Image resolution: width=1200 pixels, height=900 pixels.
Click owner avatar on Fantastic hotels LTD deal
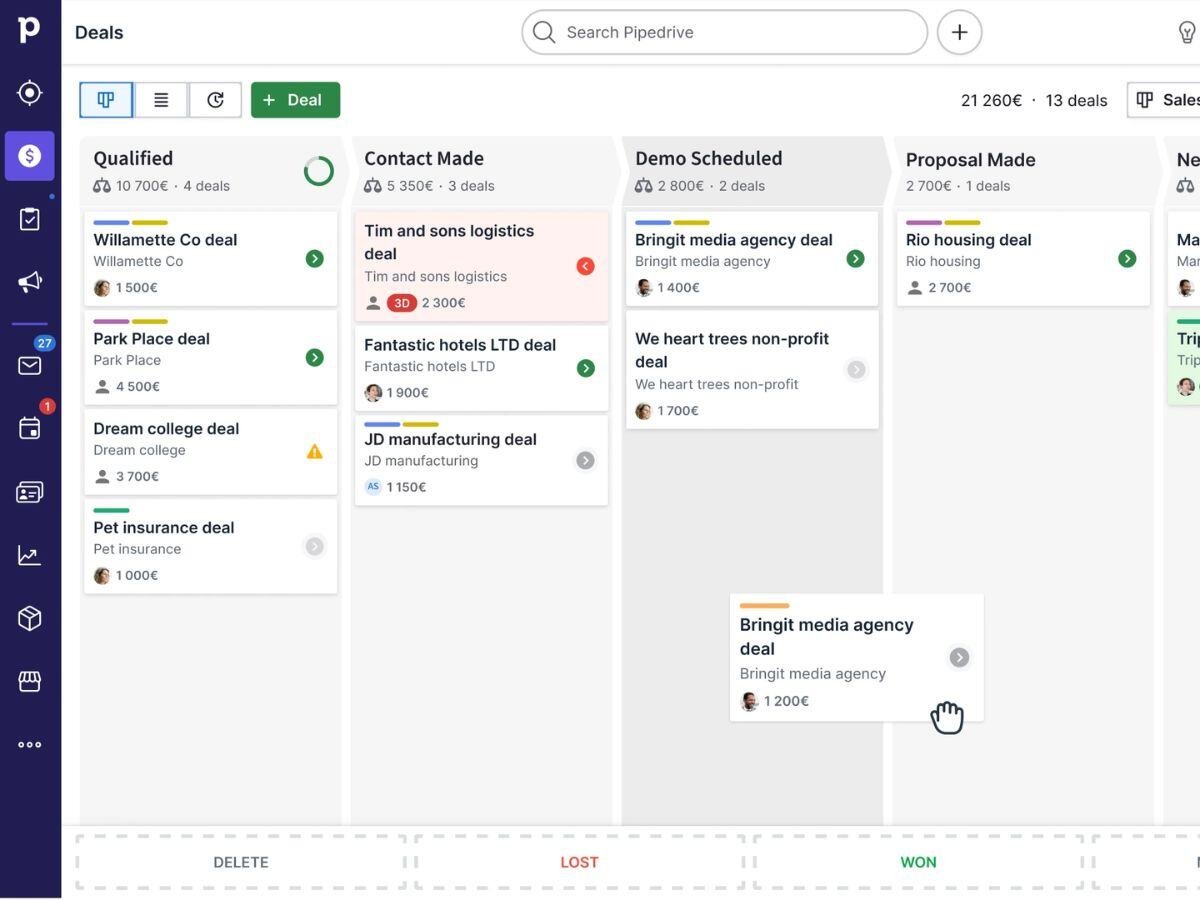coord(373,393)
